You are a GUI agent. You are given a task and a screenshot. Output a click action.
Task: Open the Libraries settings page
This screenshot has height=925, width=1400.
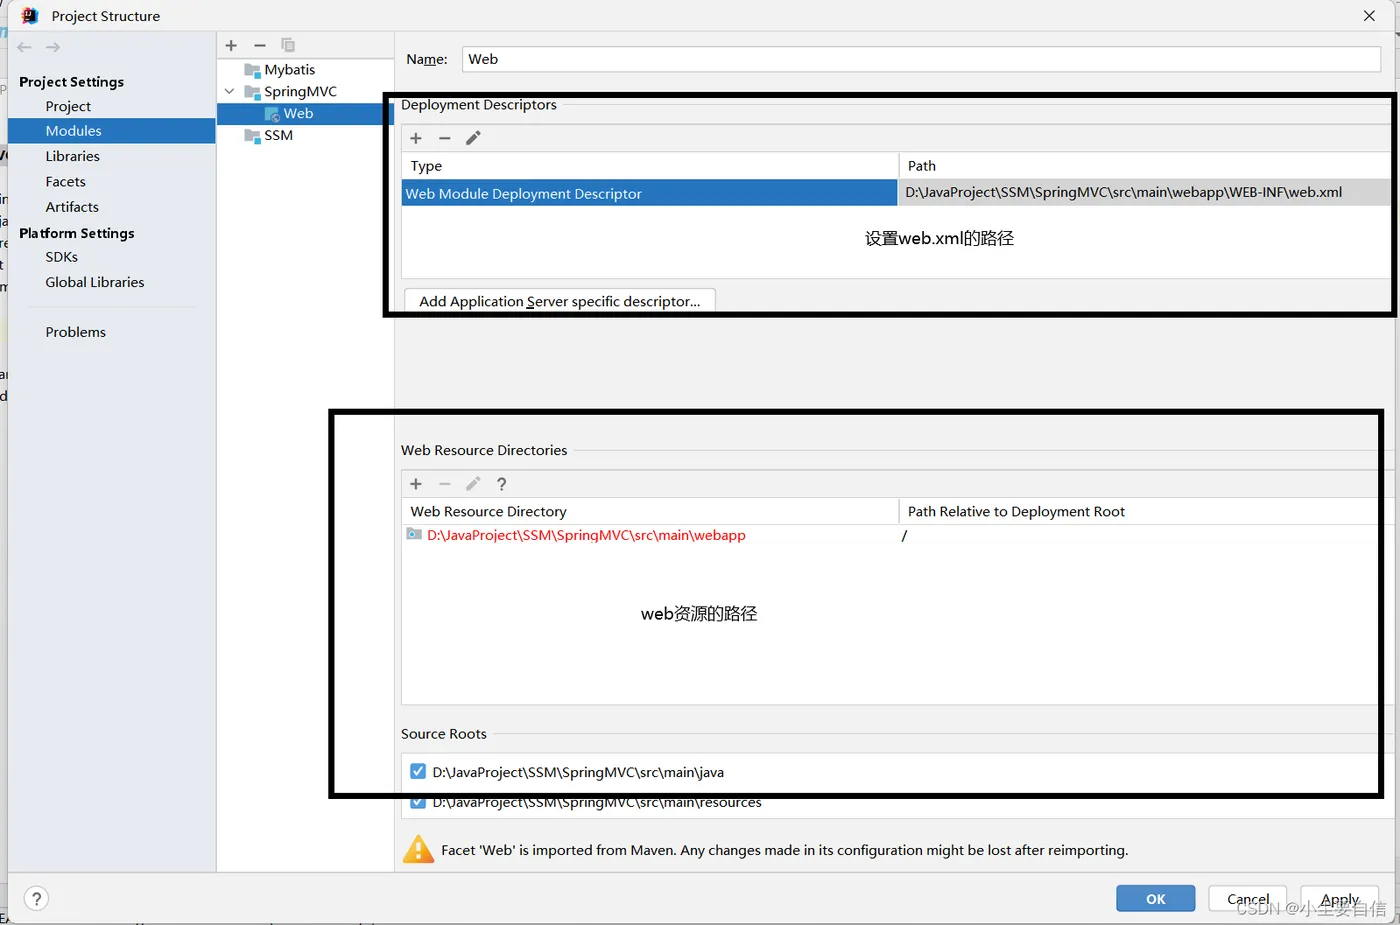pyautogui.click(x=72, y=156)
